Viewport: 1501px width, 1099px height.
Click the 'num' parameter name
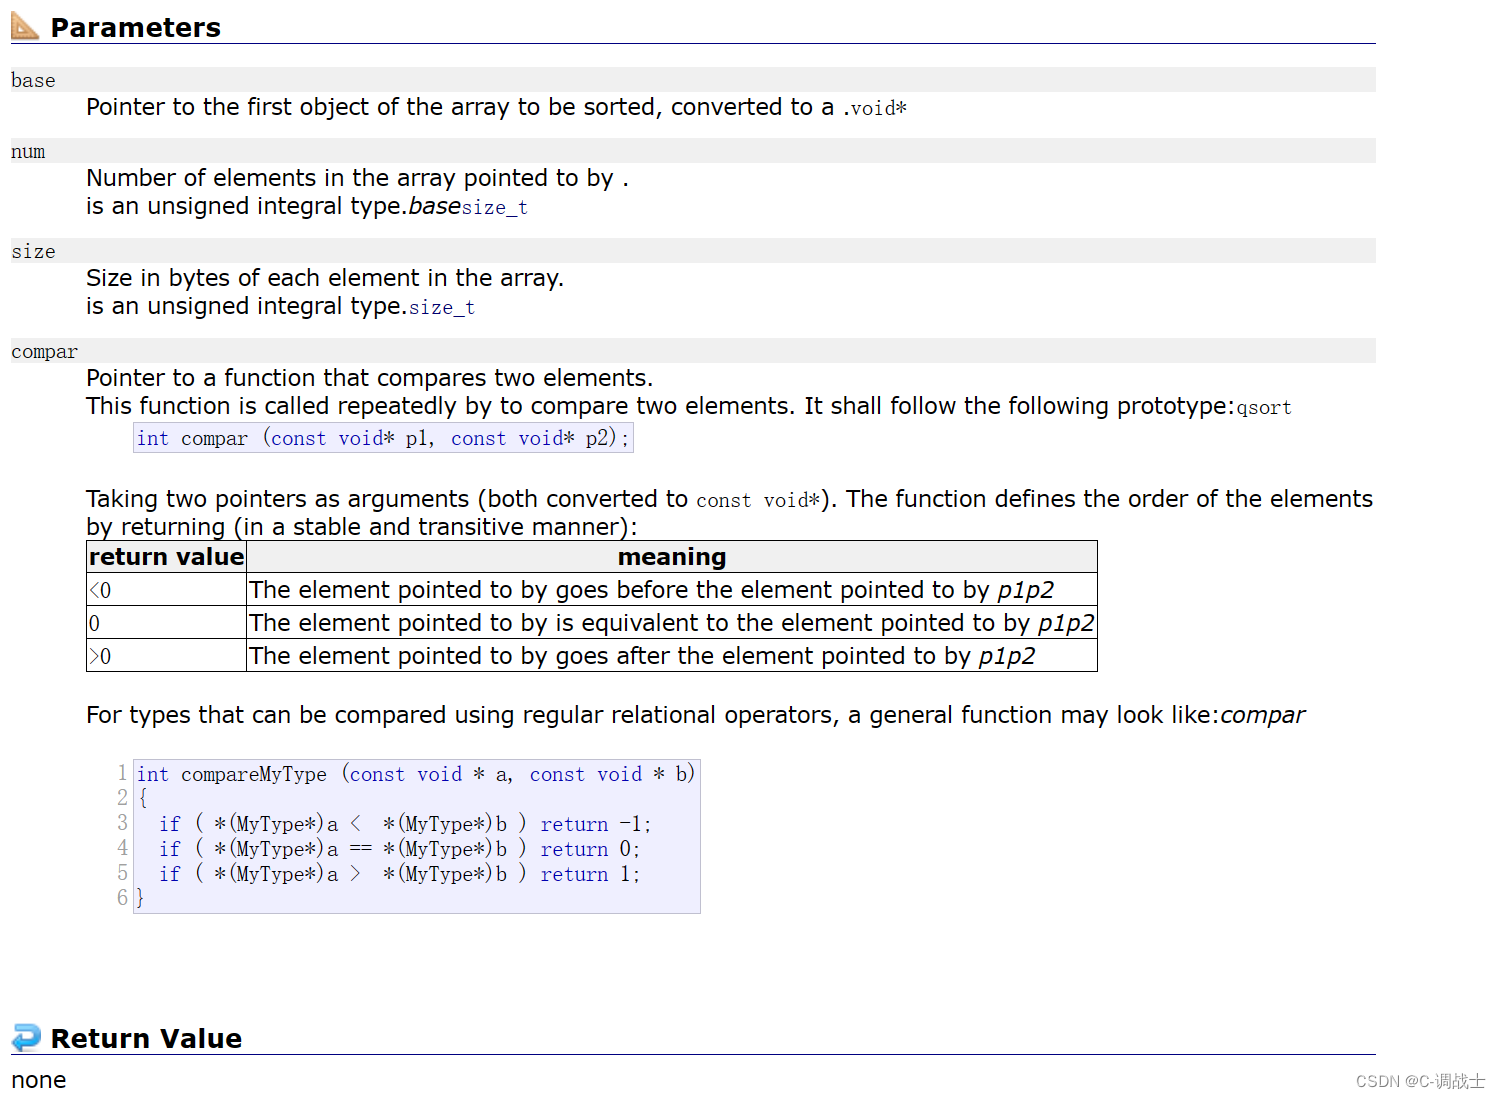point(28,152)
